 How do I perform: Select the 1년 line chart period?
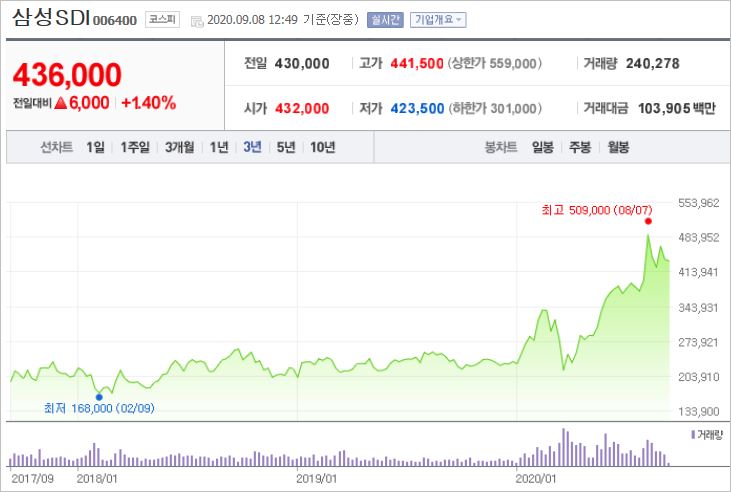(x=219, y=147)
